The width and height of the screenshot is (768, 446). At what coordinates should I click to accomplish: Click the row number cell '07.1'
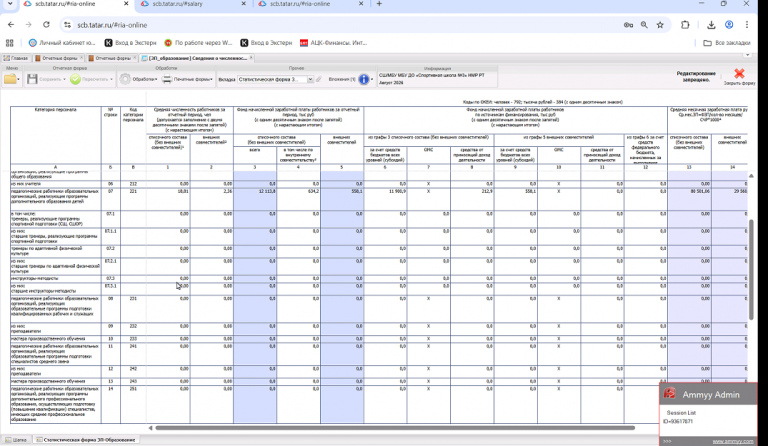tap(111, 219)
